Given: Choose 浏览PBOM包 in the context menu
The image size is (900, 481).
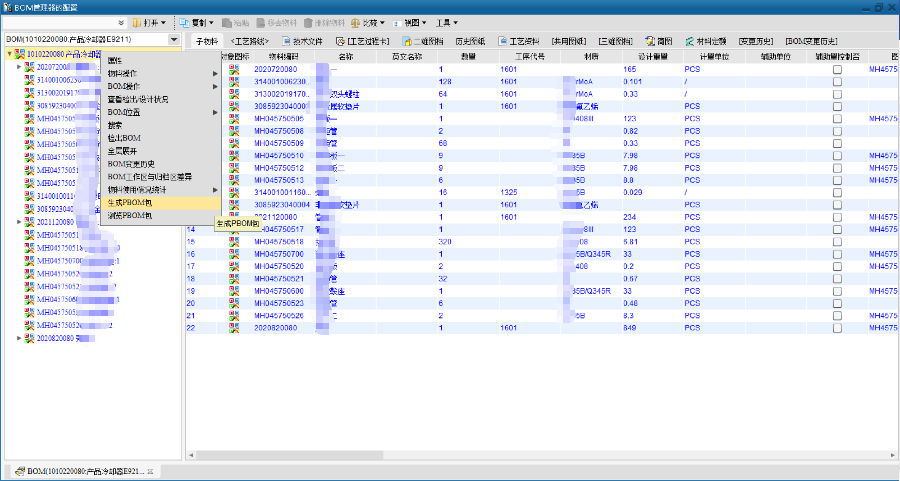Looking at the screenshot, I should tap(130, 215).
